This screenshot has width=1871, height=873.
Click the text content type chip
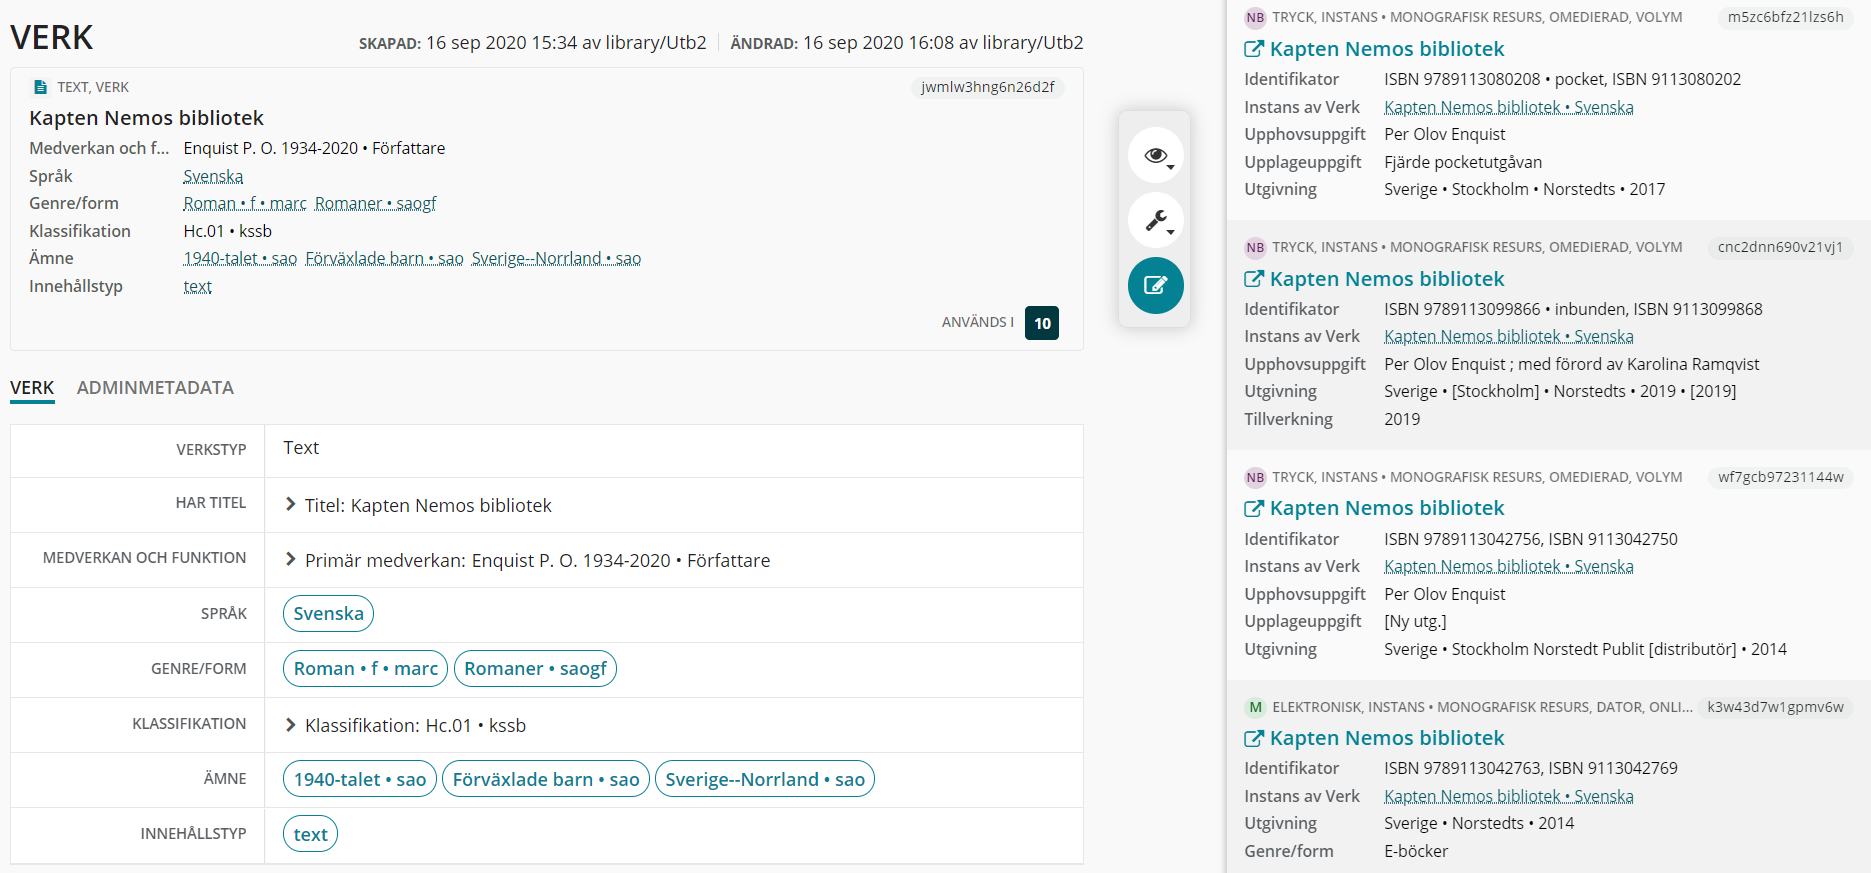tap(310, 834)
